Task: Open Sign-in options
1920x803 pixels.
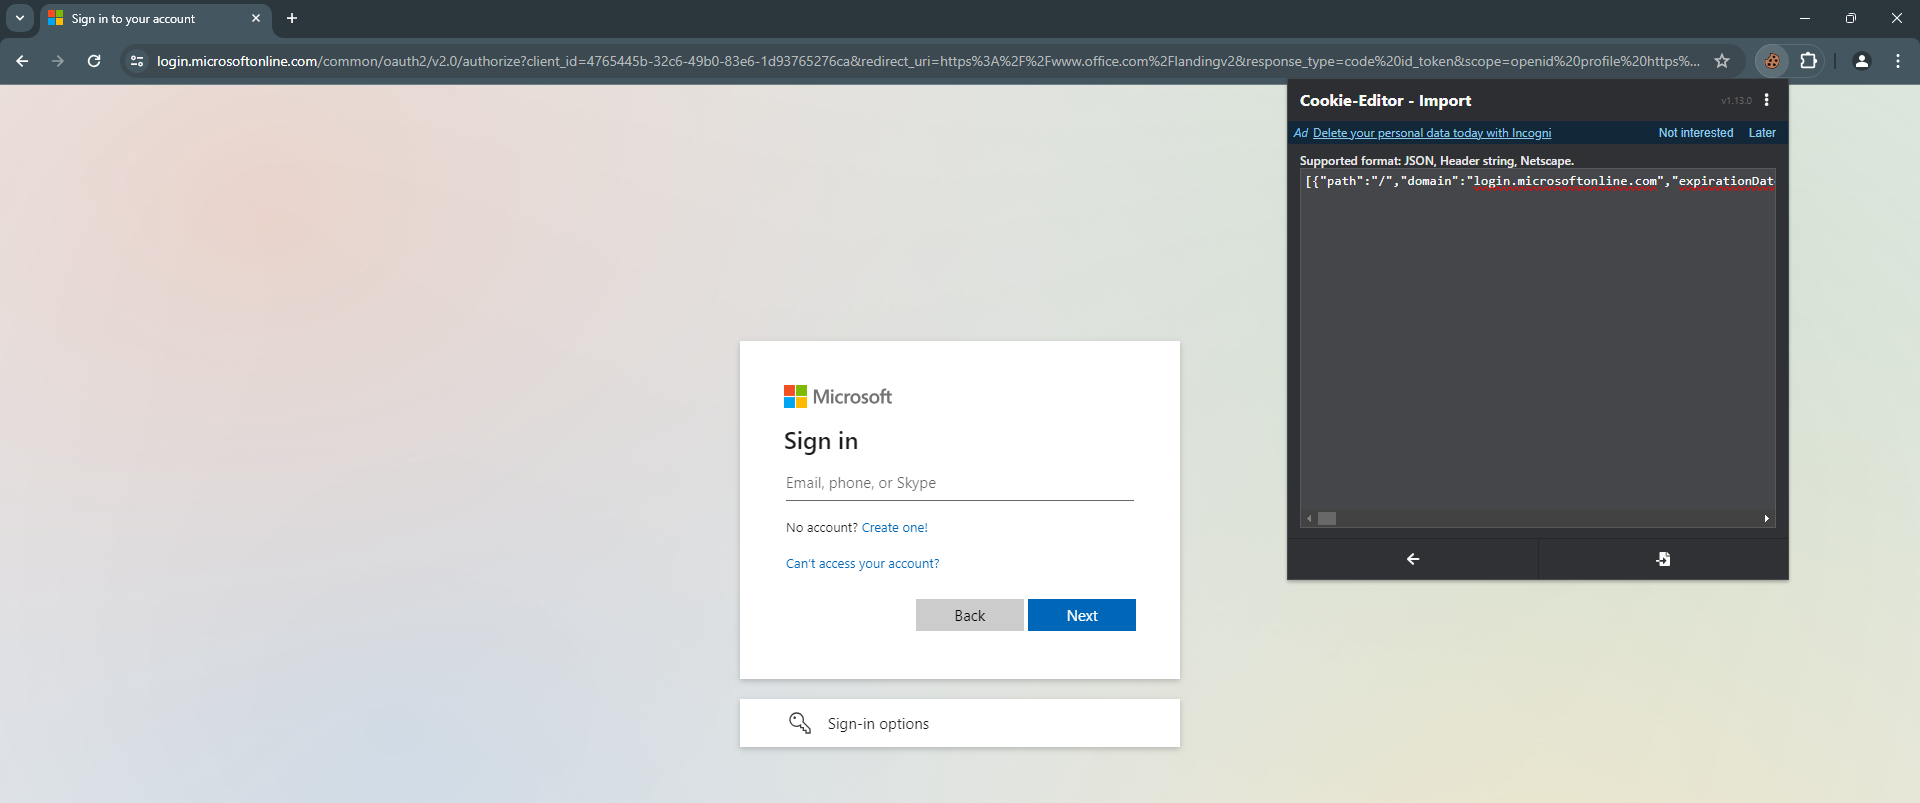Action: (960, 723)
